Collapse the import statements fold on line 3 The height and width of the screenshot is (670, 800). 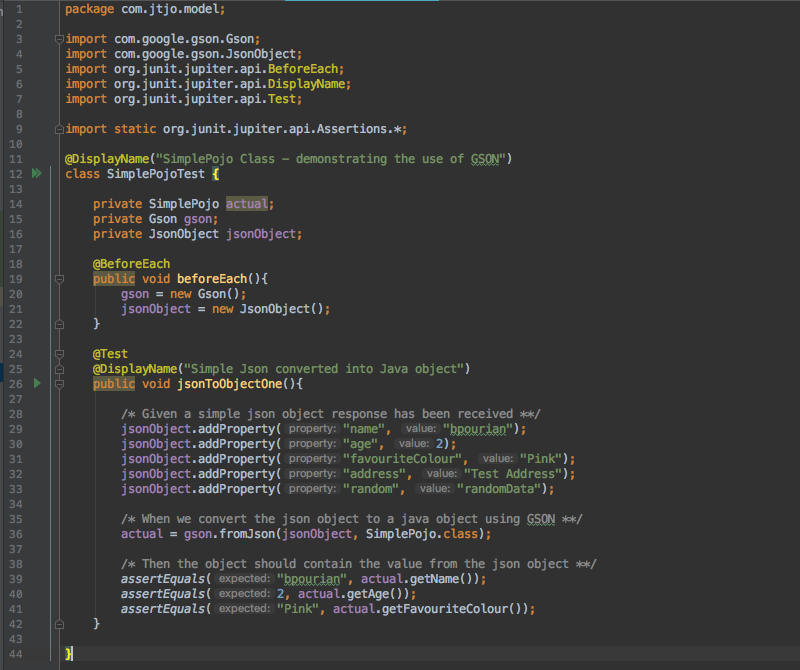coord(57,38)
